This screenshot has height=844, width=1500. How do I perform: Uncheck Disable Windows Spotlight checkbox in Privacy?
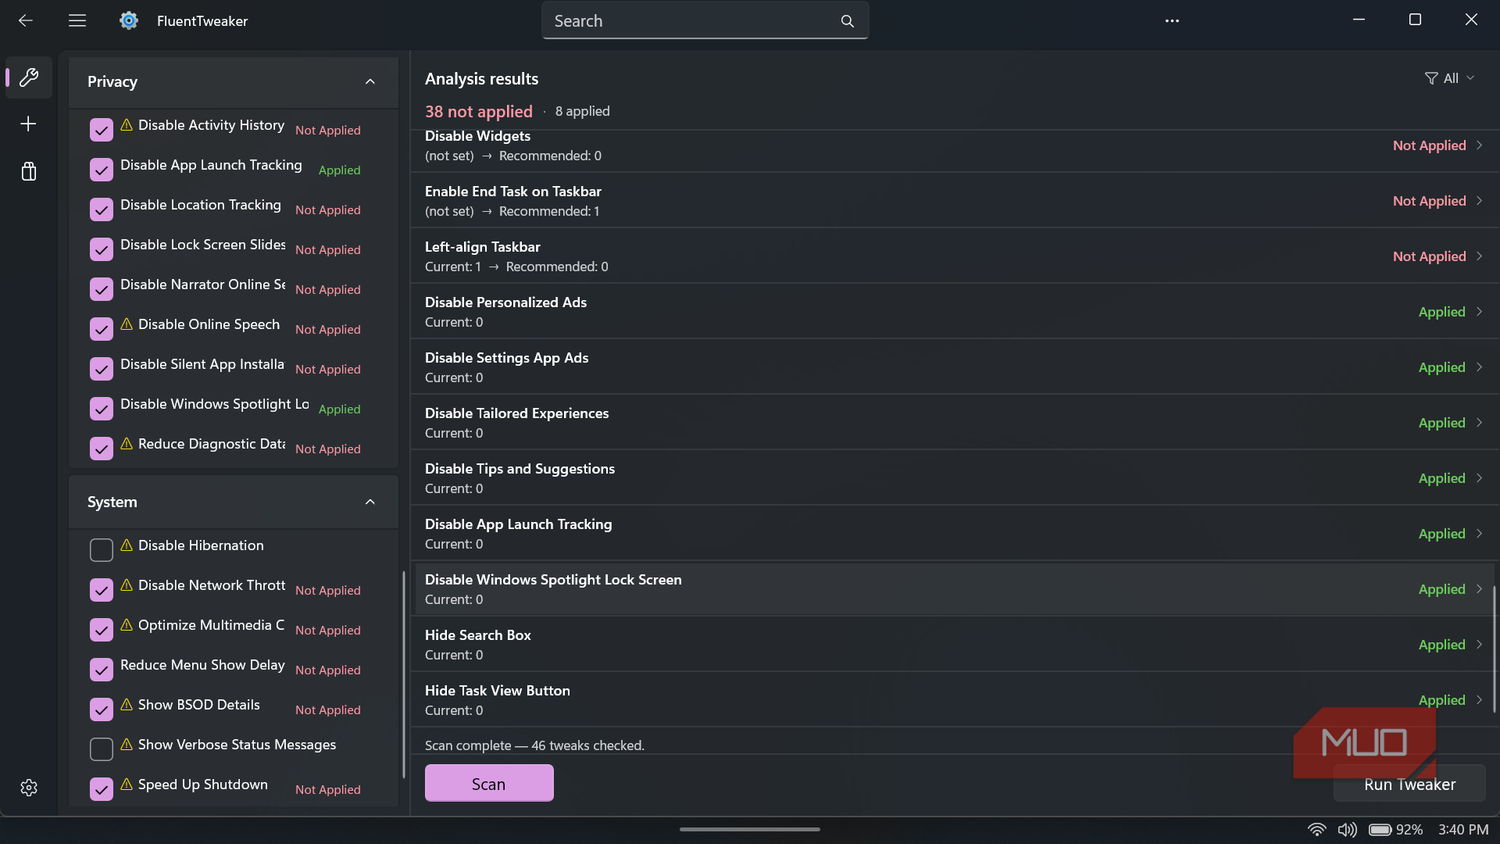click(x=101, y=409)
